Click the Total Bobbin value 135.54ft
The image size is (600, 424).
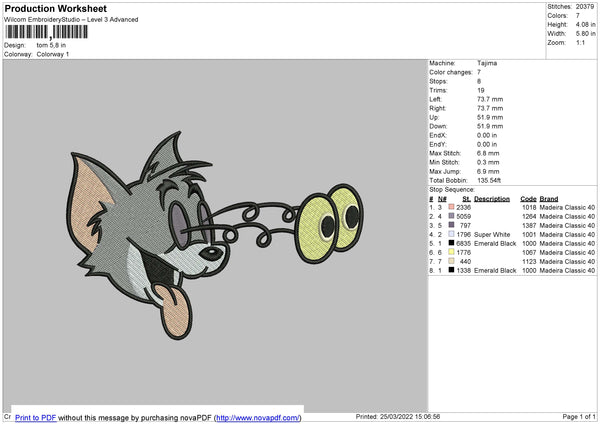489,180
